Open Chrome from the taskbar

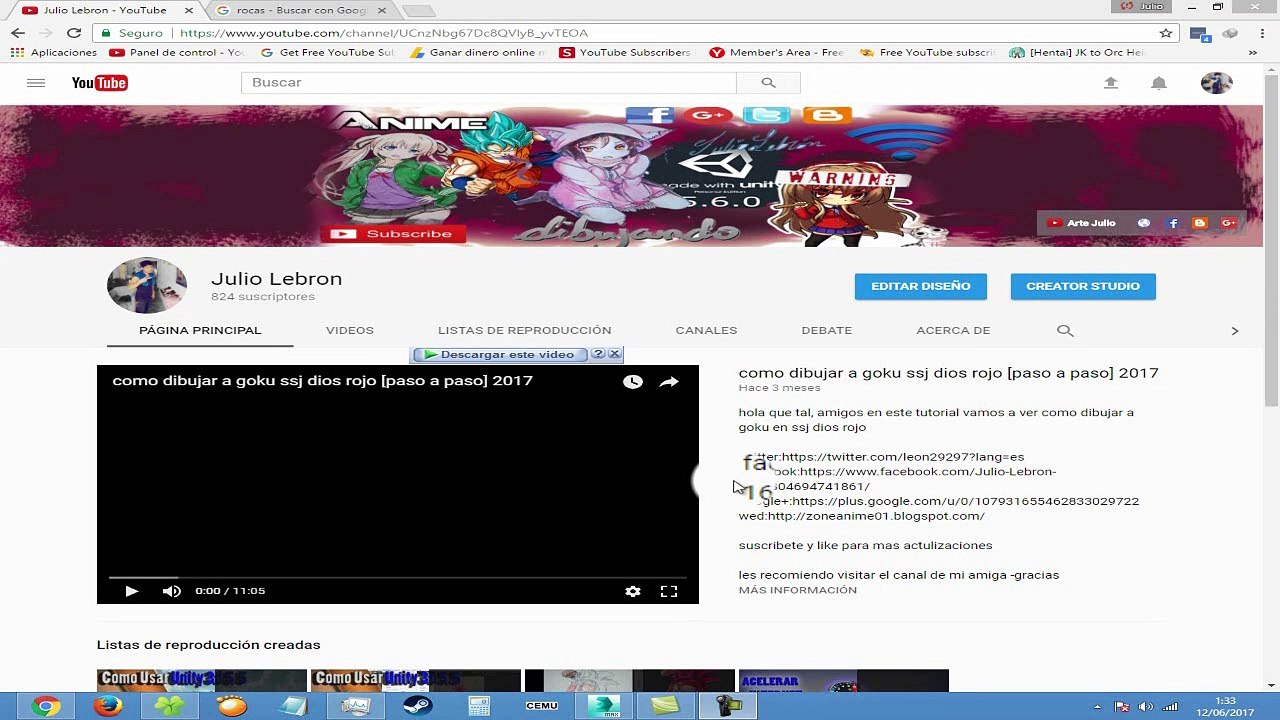pyautogui.click(x=44, y=706)
